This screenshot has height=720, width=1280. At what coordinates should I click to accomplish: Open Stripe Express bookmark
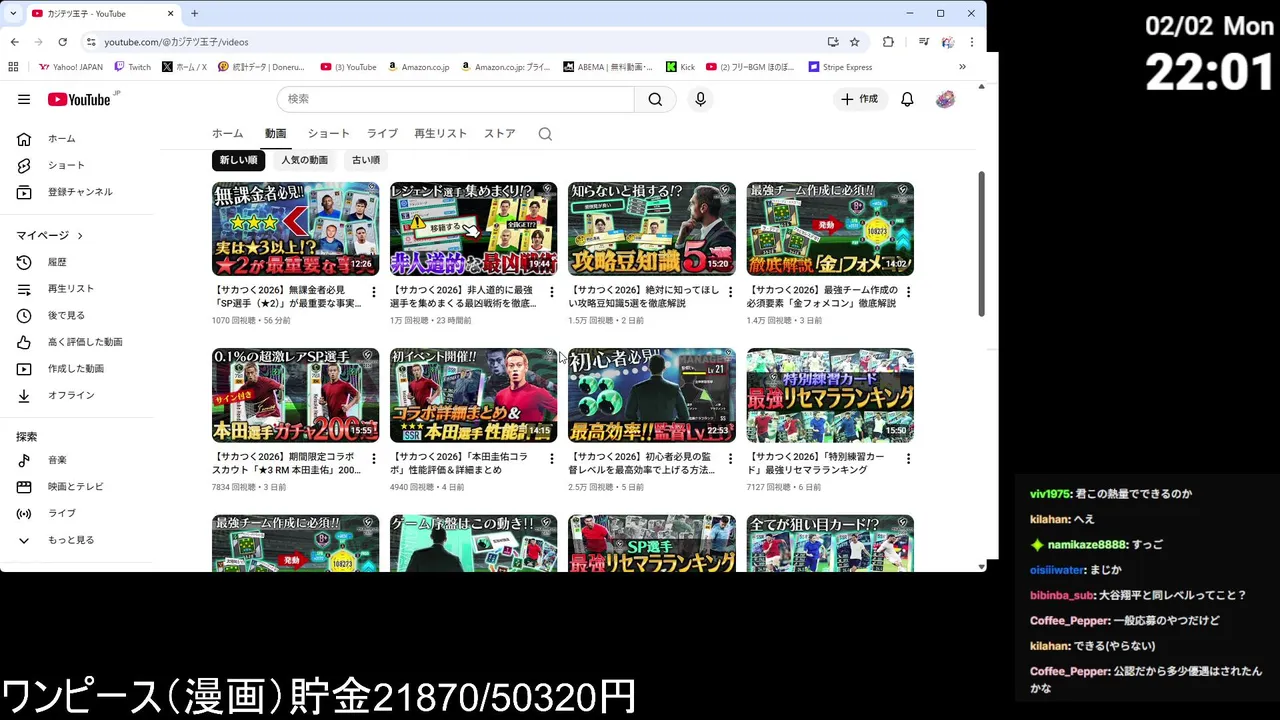(x=840, y=67)
